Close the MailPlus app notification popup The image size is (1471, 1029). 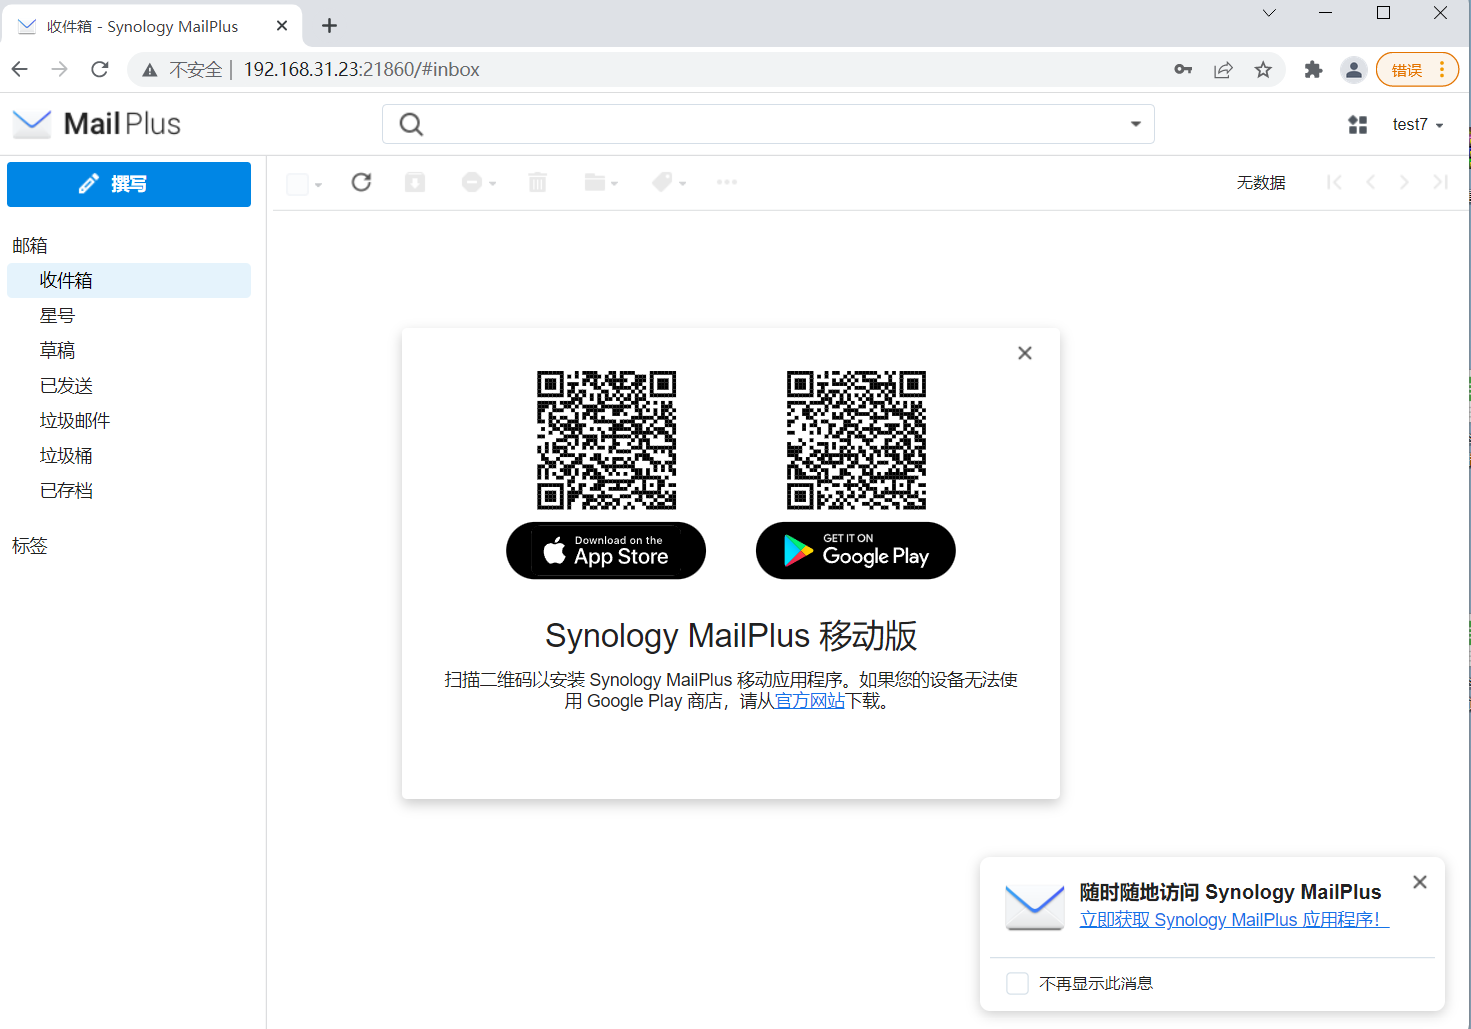click(x=1420, y=882)
